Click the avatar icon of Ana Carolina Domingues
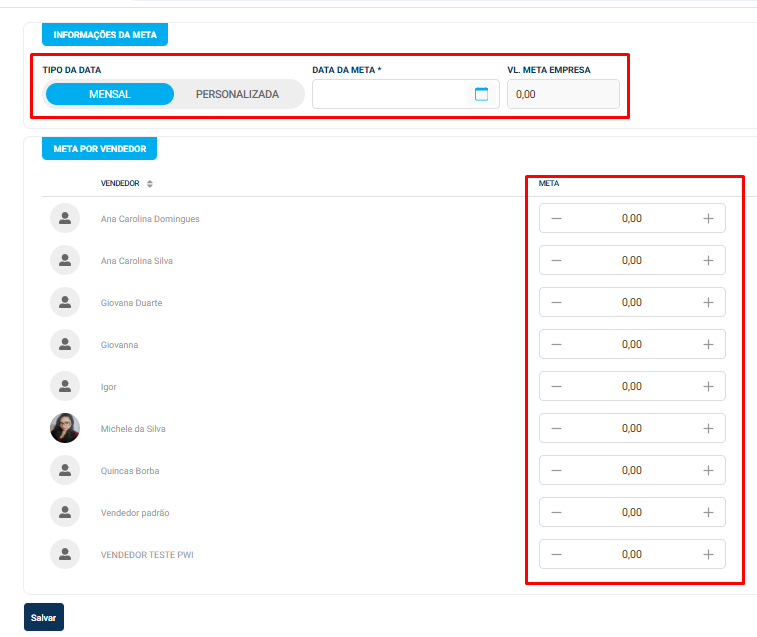Image resolution: width=757 pixels, height=637 pixels. [x=65, y=218]
